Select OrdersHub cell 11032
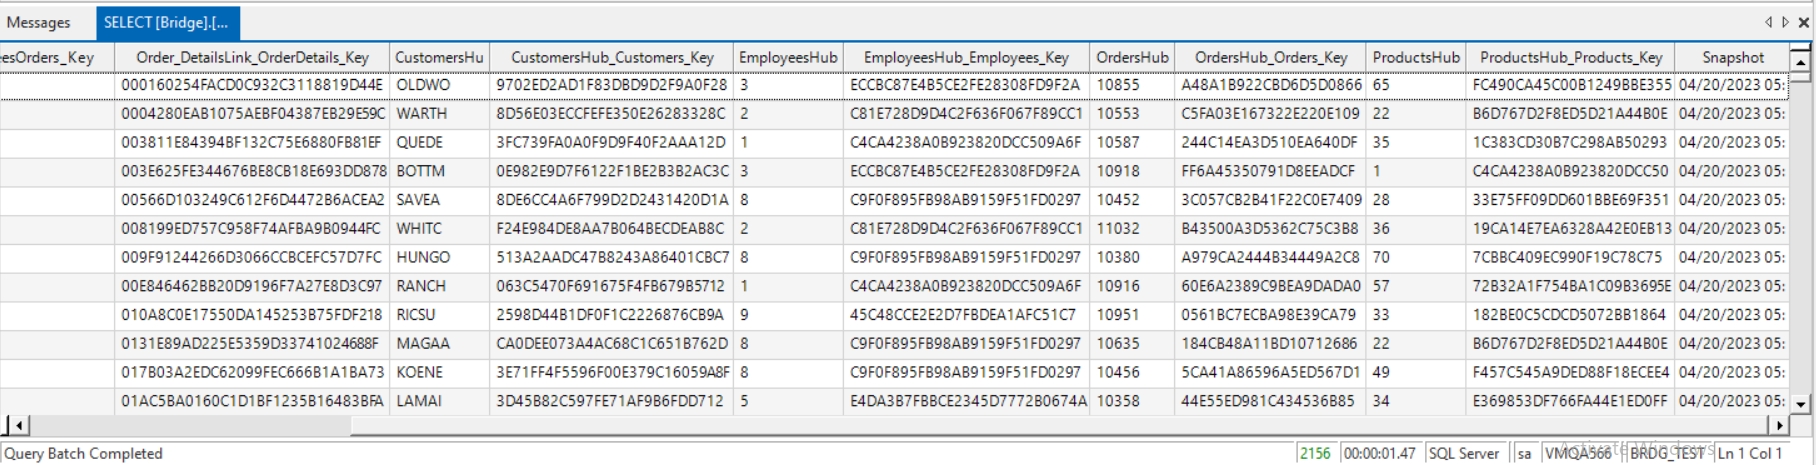Viewport: 1816px width, 465px height. pyautogui.click(x=1132, y=228)
